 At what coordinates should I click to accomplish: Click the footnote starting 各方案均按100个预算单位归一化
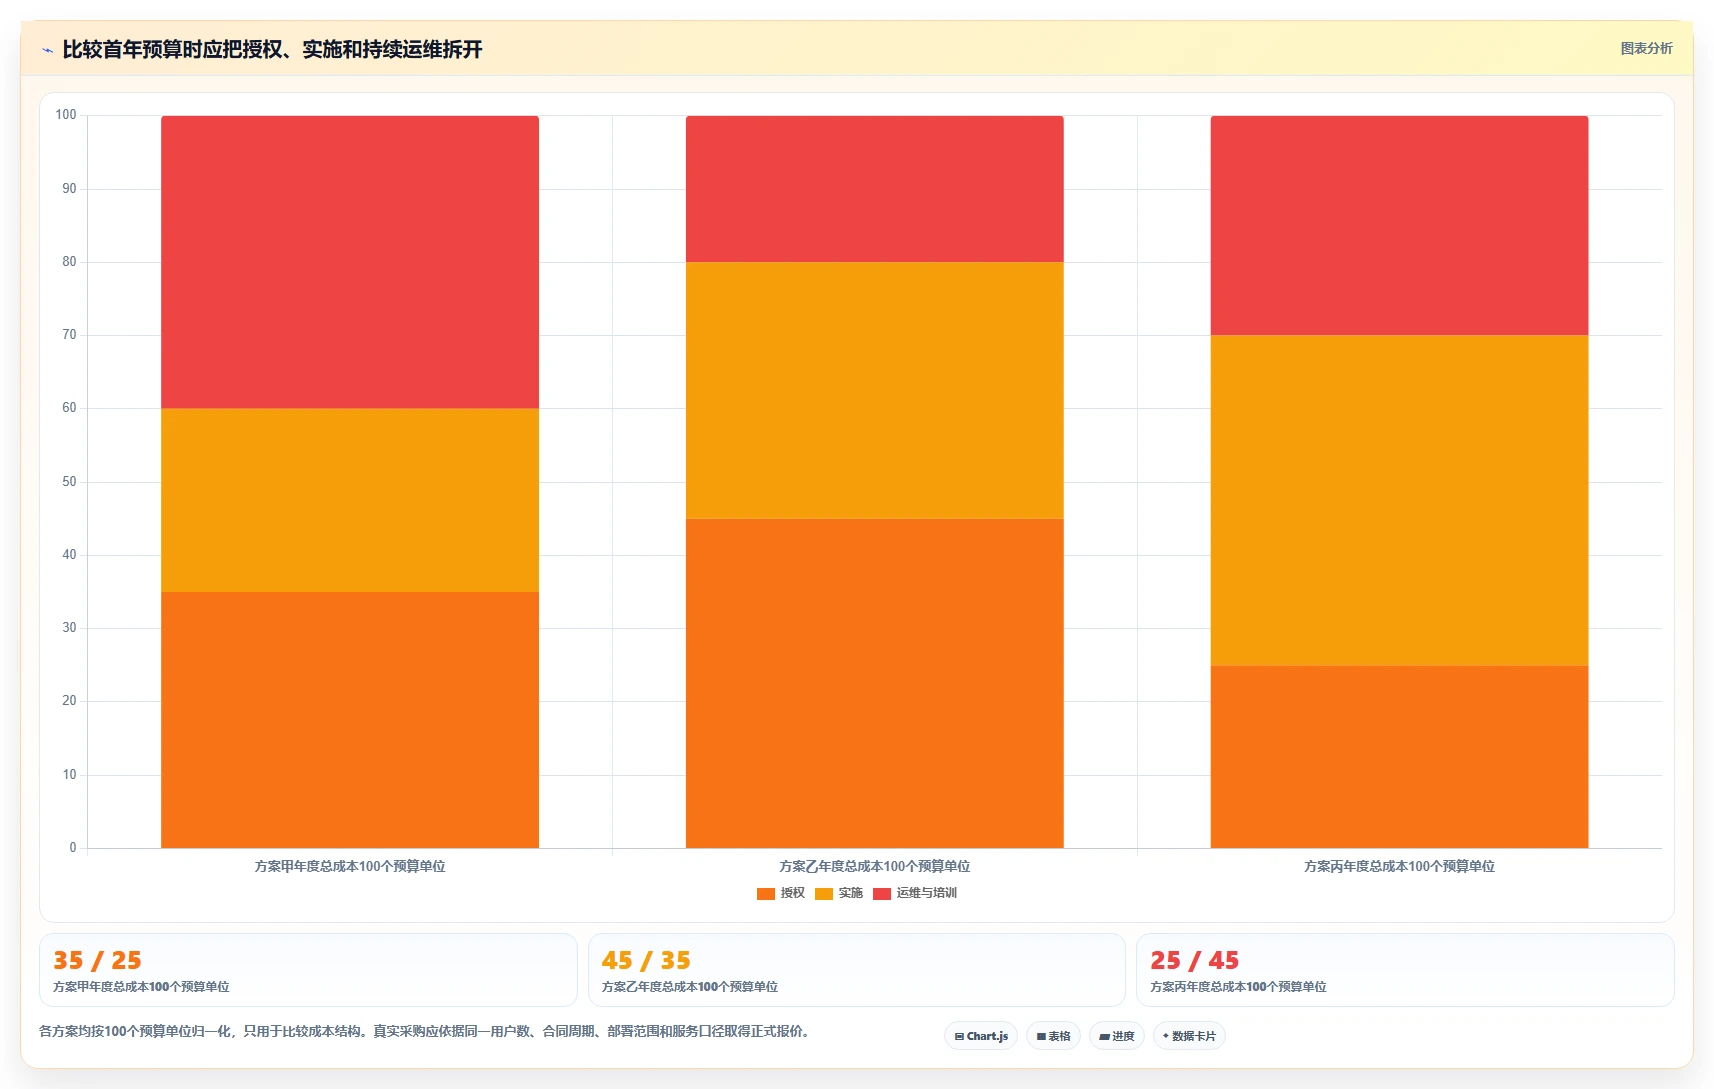(424, 1031)
